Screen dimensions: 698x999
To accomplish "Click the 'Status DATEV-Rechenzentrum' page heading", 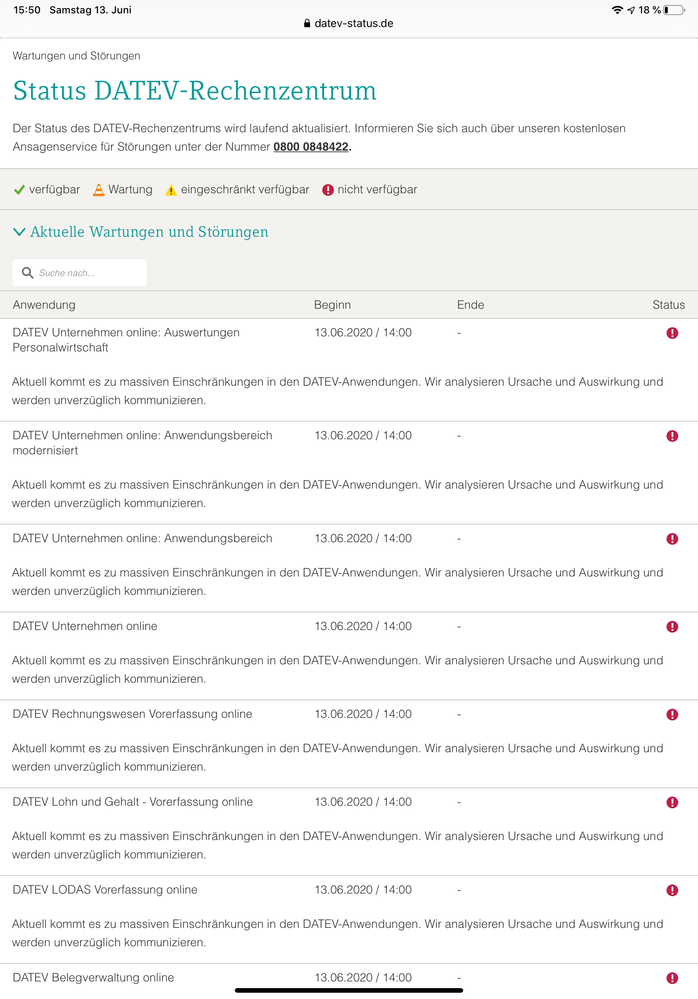I will pyautogui.click(x=195, y=91).
